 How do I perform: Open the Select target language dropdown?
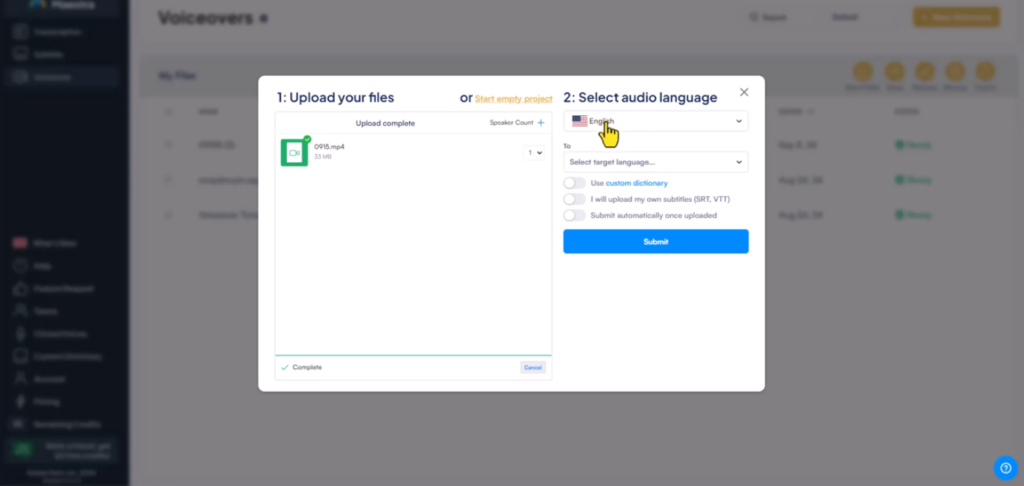click(x=656, y=161)
